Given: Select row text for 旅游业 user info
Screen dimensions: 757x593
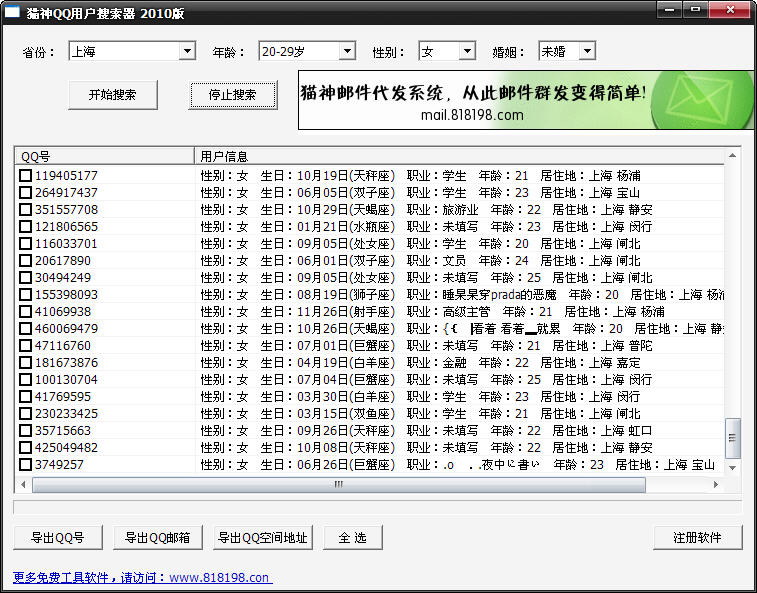Looking at the screenshot, I should [426, 210].
